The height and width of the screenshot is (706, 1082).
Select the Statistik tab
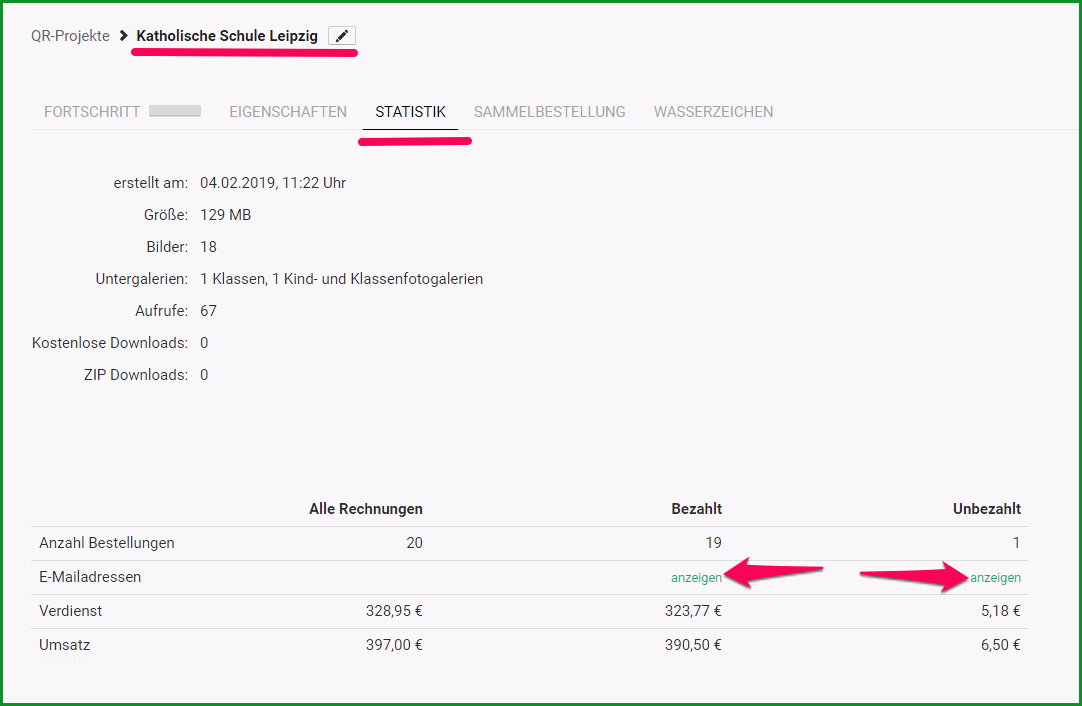[x=411, y=112]
